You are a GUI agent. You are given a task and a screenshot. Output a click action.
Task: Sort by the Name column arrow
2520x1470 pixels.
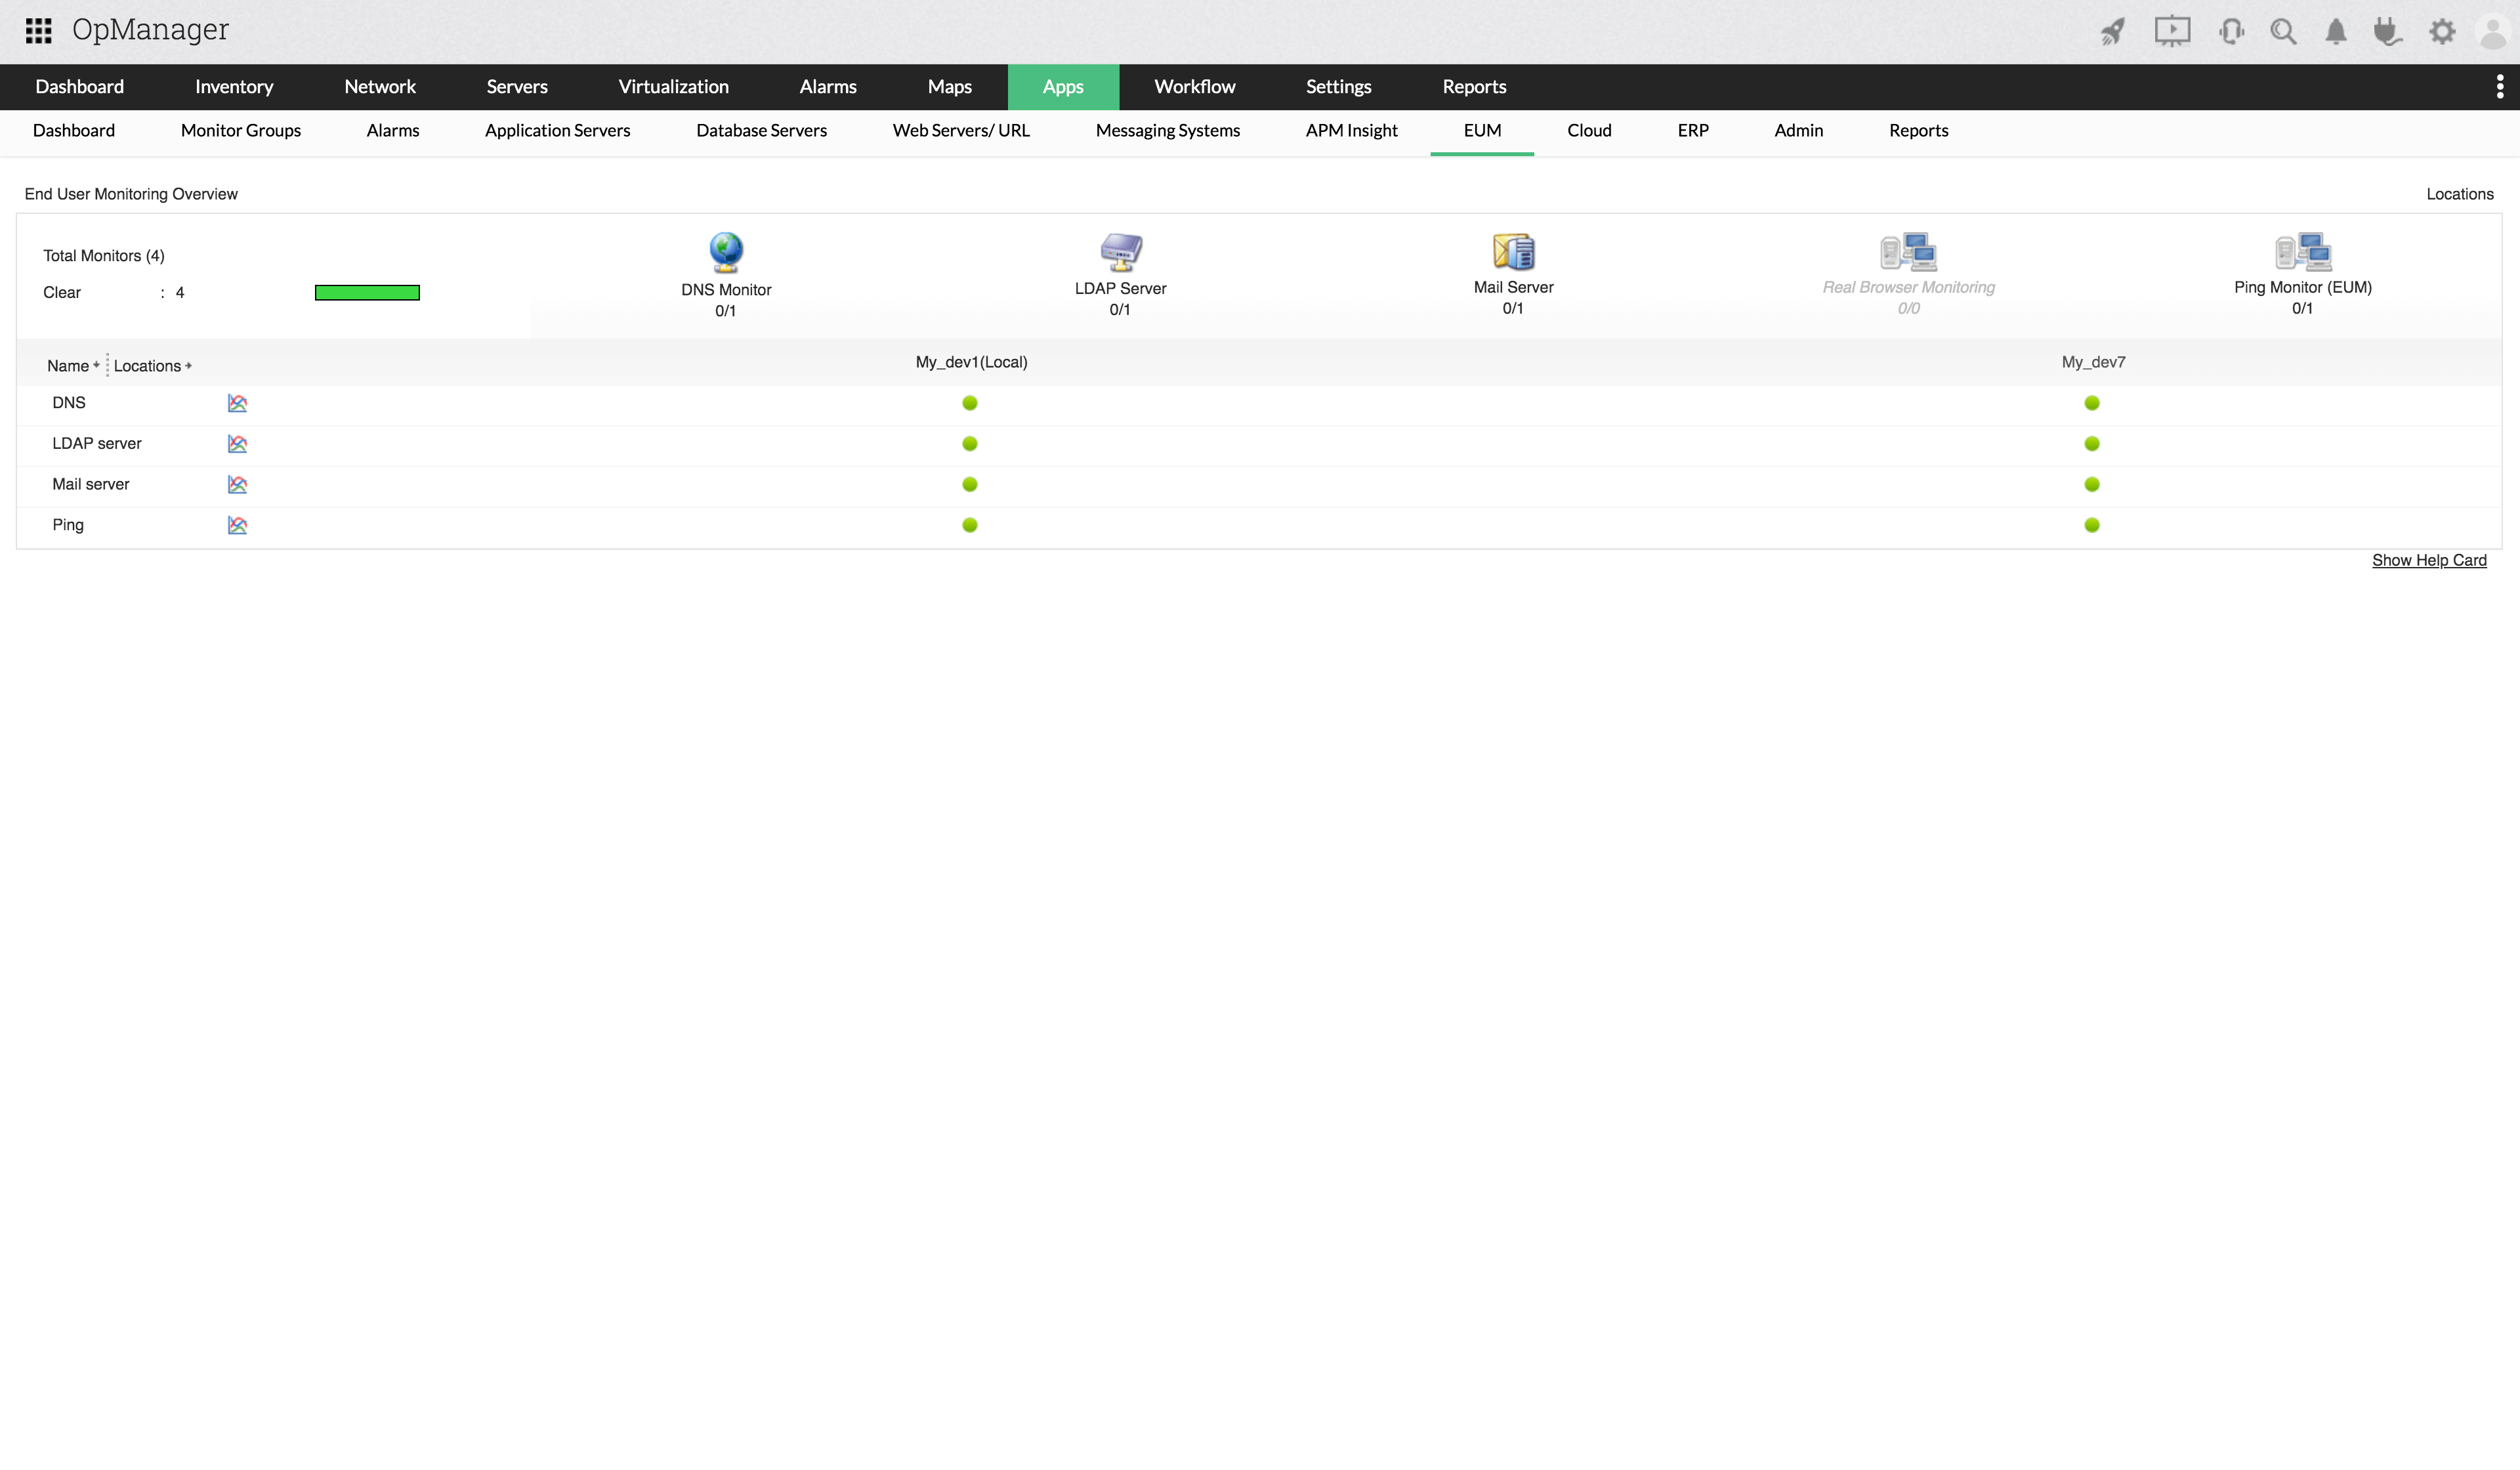click(96, 365)
